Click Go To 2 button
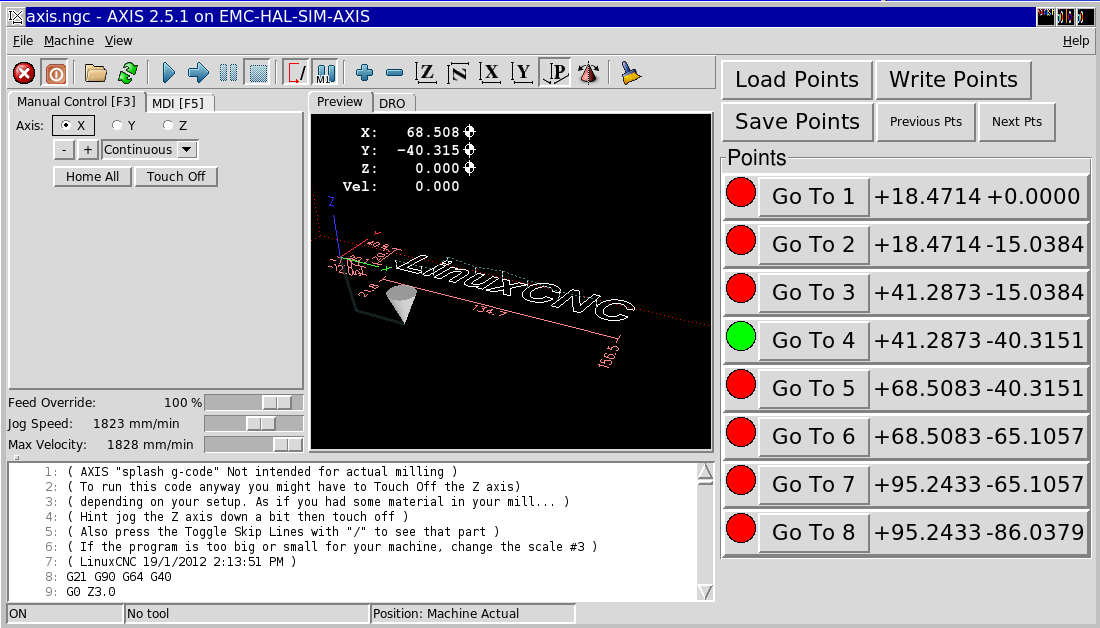Viewport: 1100px width, 628px height. (814, 244)
